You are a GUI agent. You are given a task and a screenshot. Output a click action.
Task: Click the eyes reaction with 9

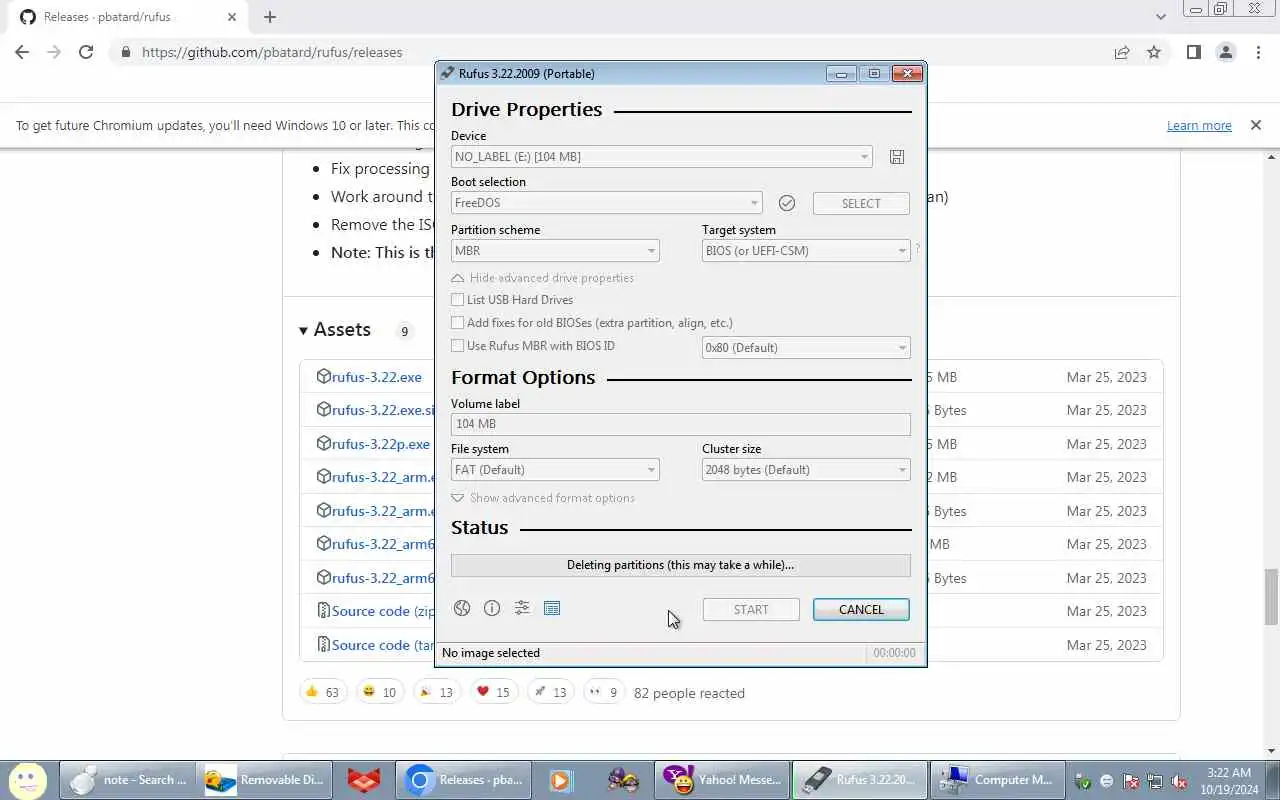tap(603, 692)
